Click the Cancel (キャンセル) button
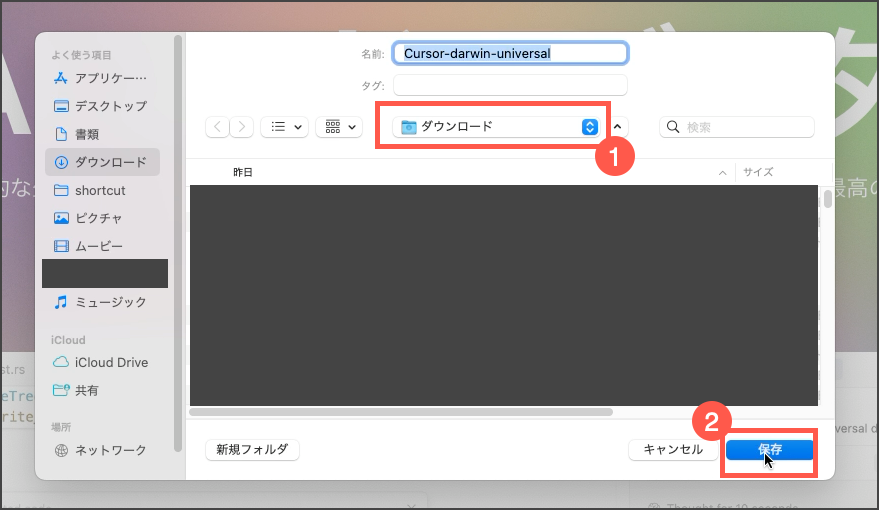Screen dimensions: 879x510 tap(673, 449)
